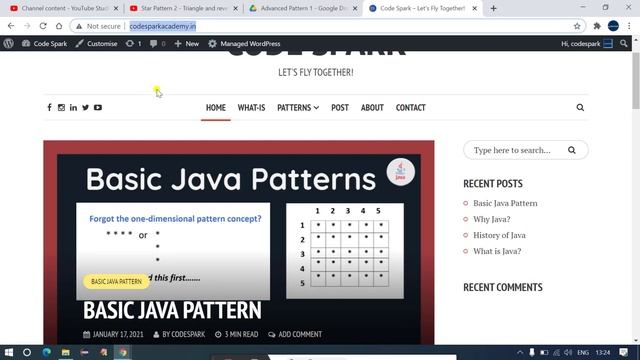
Task: Open Cortana search circle on taskbar
Action: pos(27,352)
